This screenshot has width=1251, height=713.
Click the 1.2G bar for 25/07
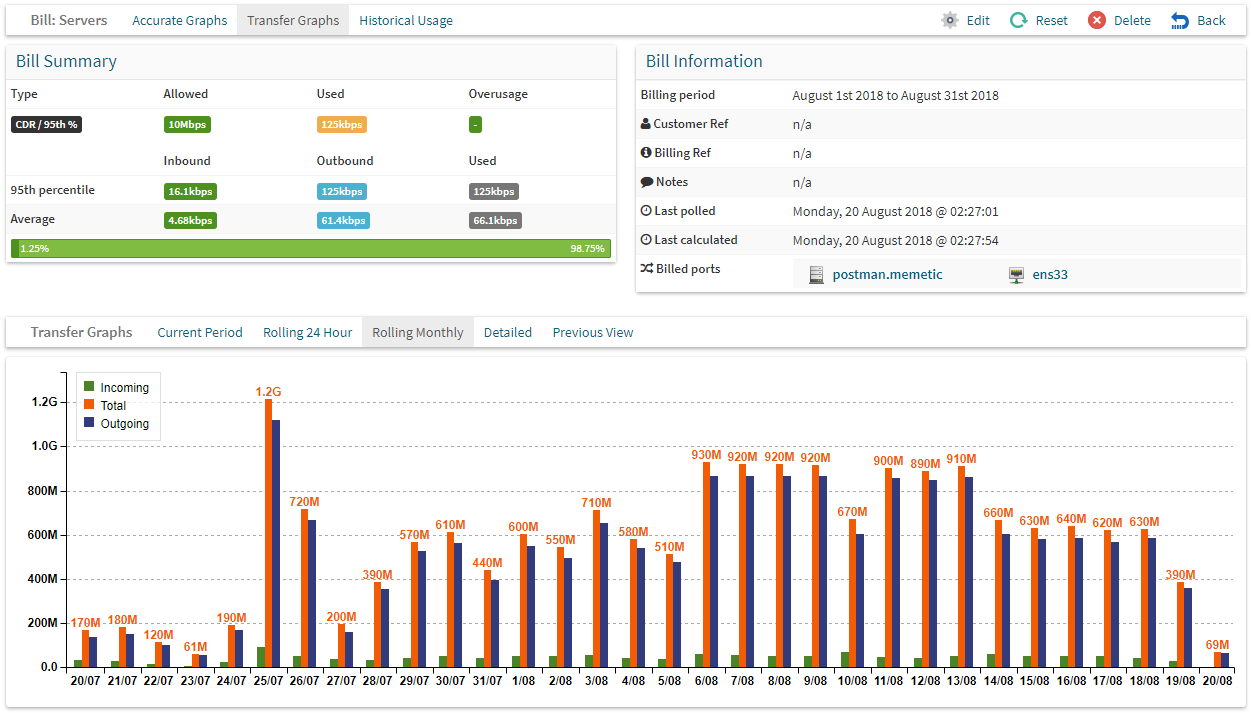point(268,533)
